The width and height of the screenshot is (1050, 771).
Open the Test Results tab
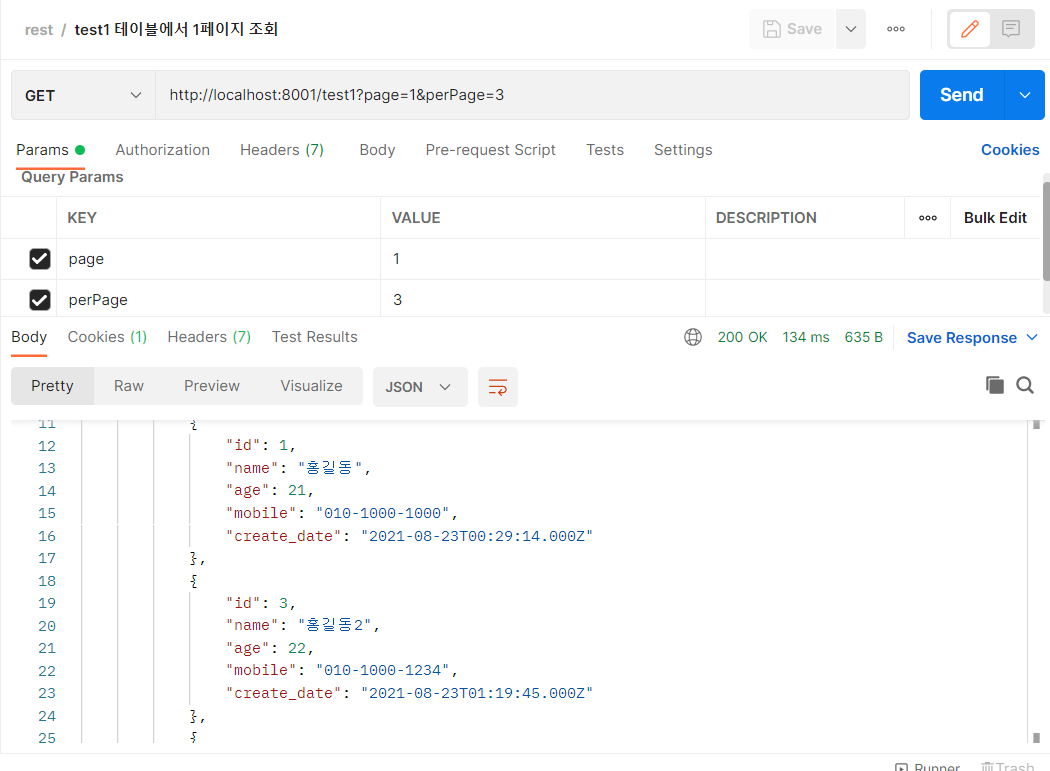[315, 337]
